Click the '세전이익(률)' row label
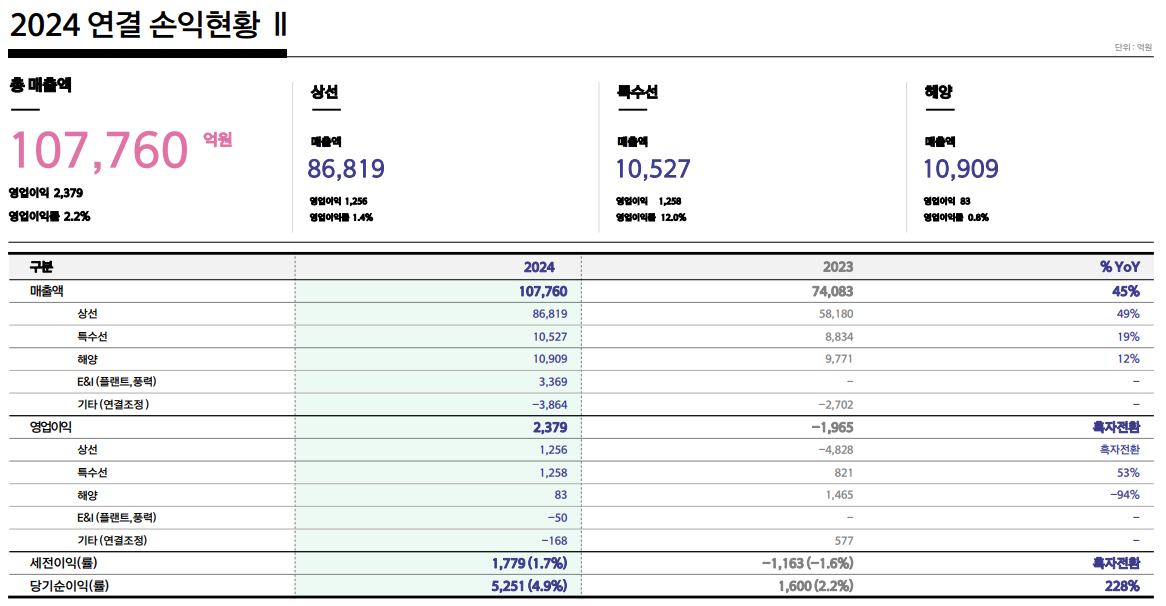 pos(63,563)
